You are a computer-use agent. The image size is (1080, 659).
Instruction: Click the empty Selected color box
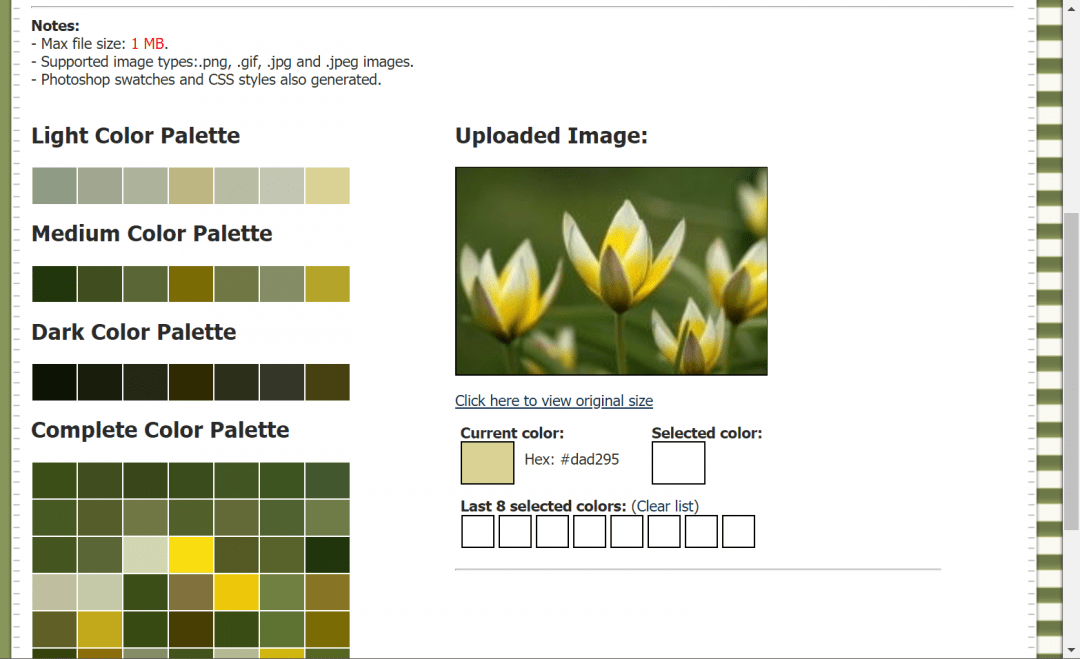(x=678, y=463)
